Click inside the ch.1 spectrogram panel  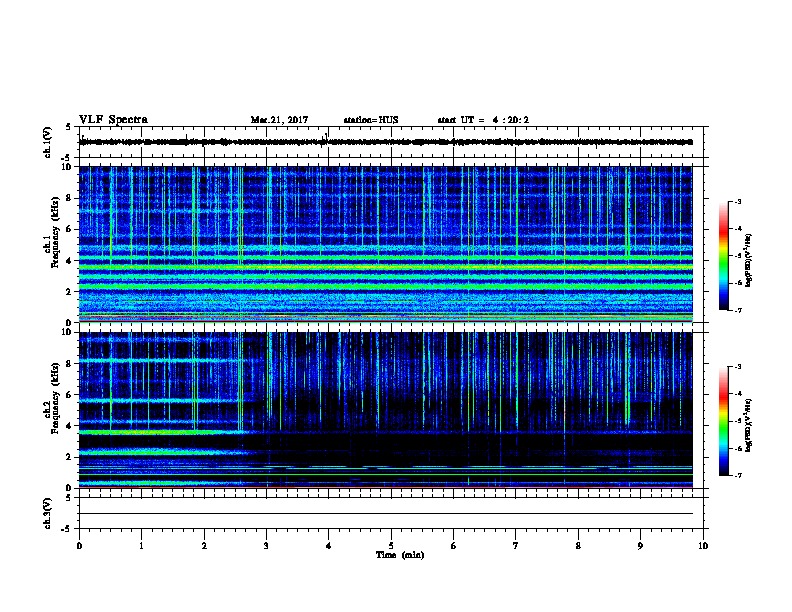[386, 244]
